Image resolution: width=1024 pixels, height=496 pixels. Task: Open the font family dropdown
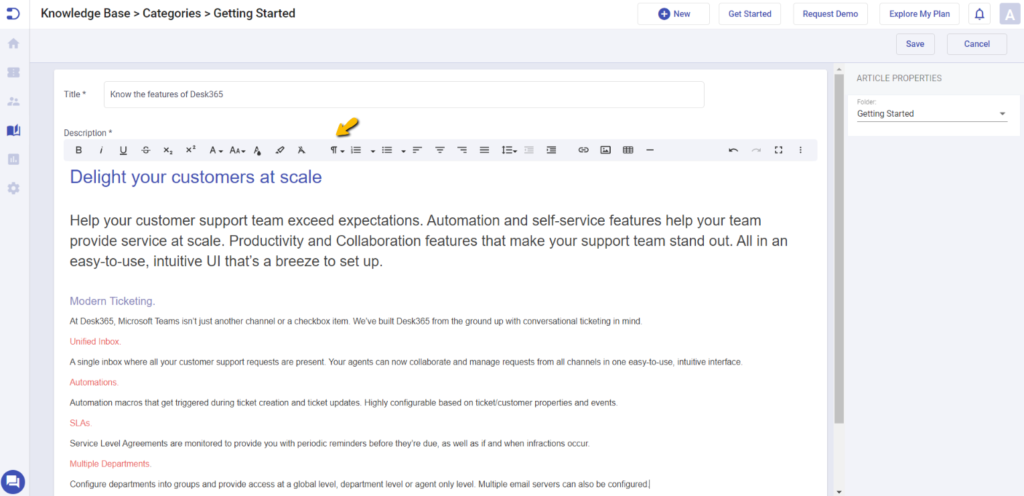[x=216, y=150]
